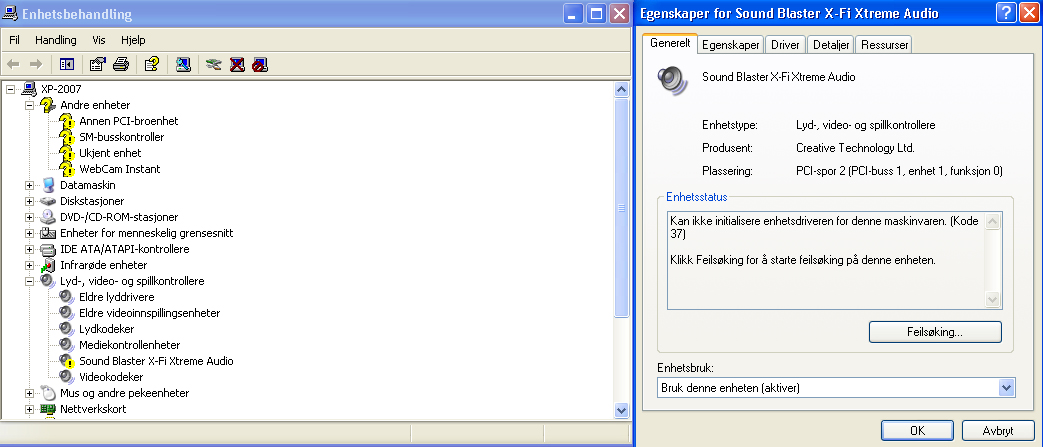Select WebCam Instant device
Viewport: 1043px width, 447px height.
point(120,169)
